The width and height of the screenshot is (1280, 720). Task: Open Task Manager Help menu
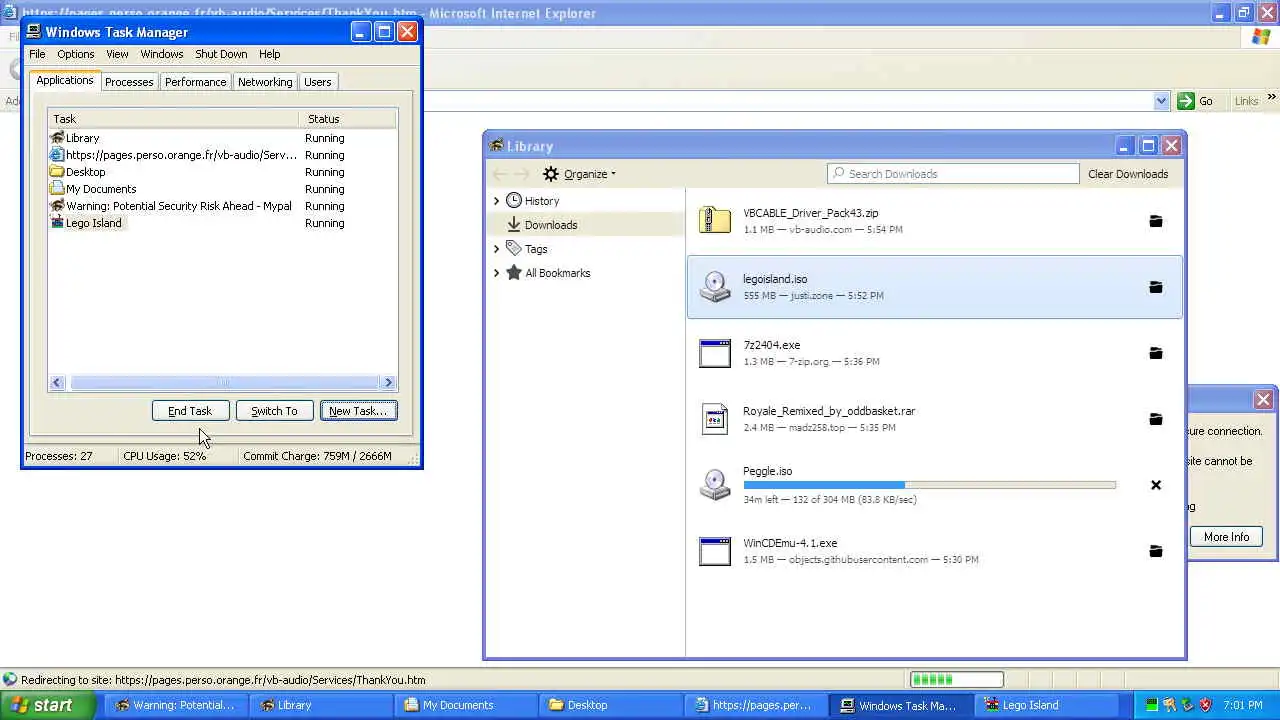coord(269,54)
